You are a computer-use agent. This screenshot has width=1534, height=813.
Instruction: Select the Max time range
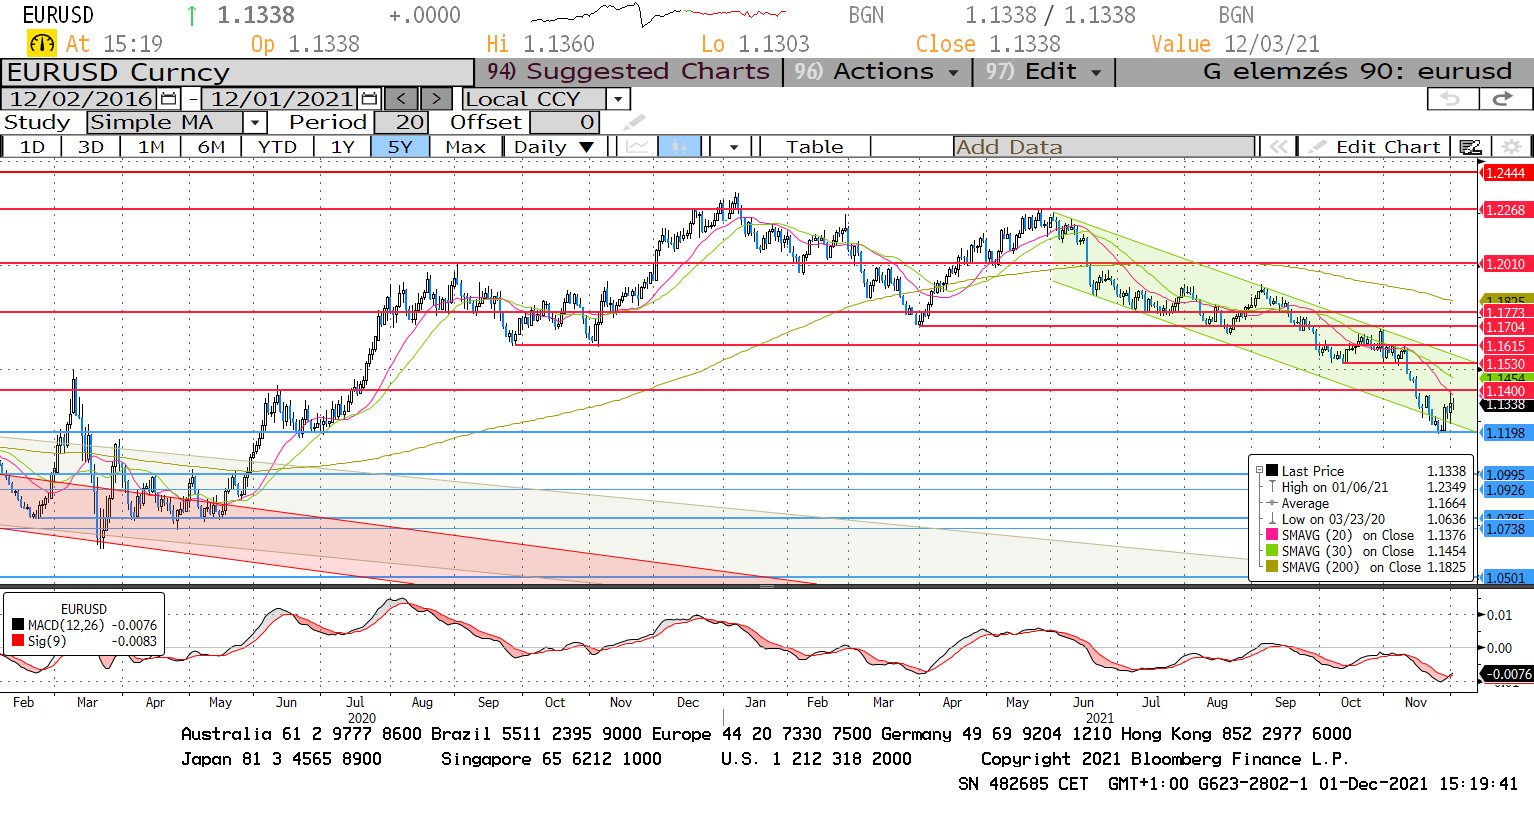(465, 147)
